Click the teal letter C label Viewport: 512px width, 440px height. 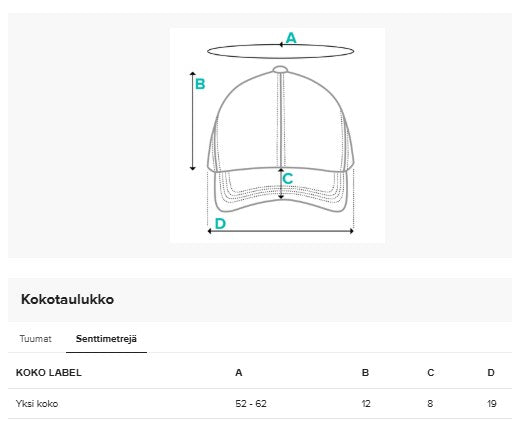(x=288, y=179)
